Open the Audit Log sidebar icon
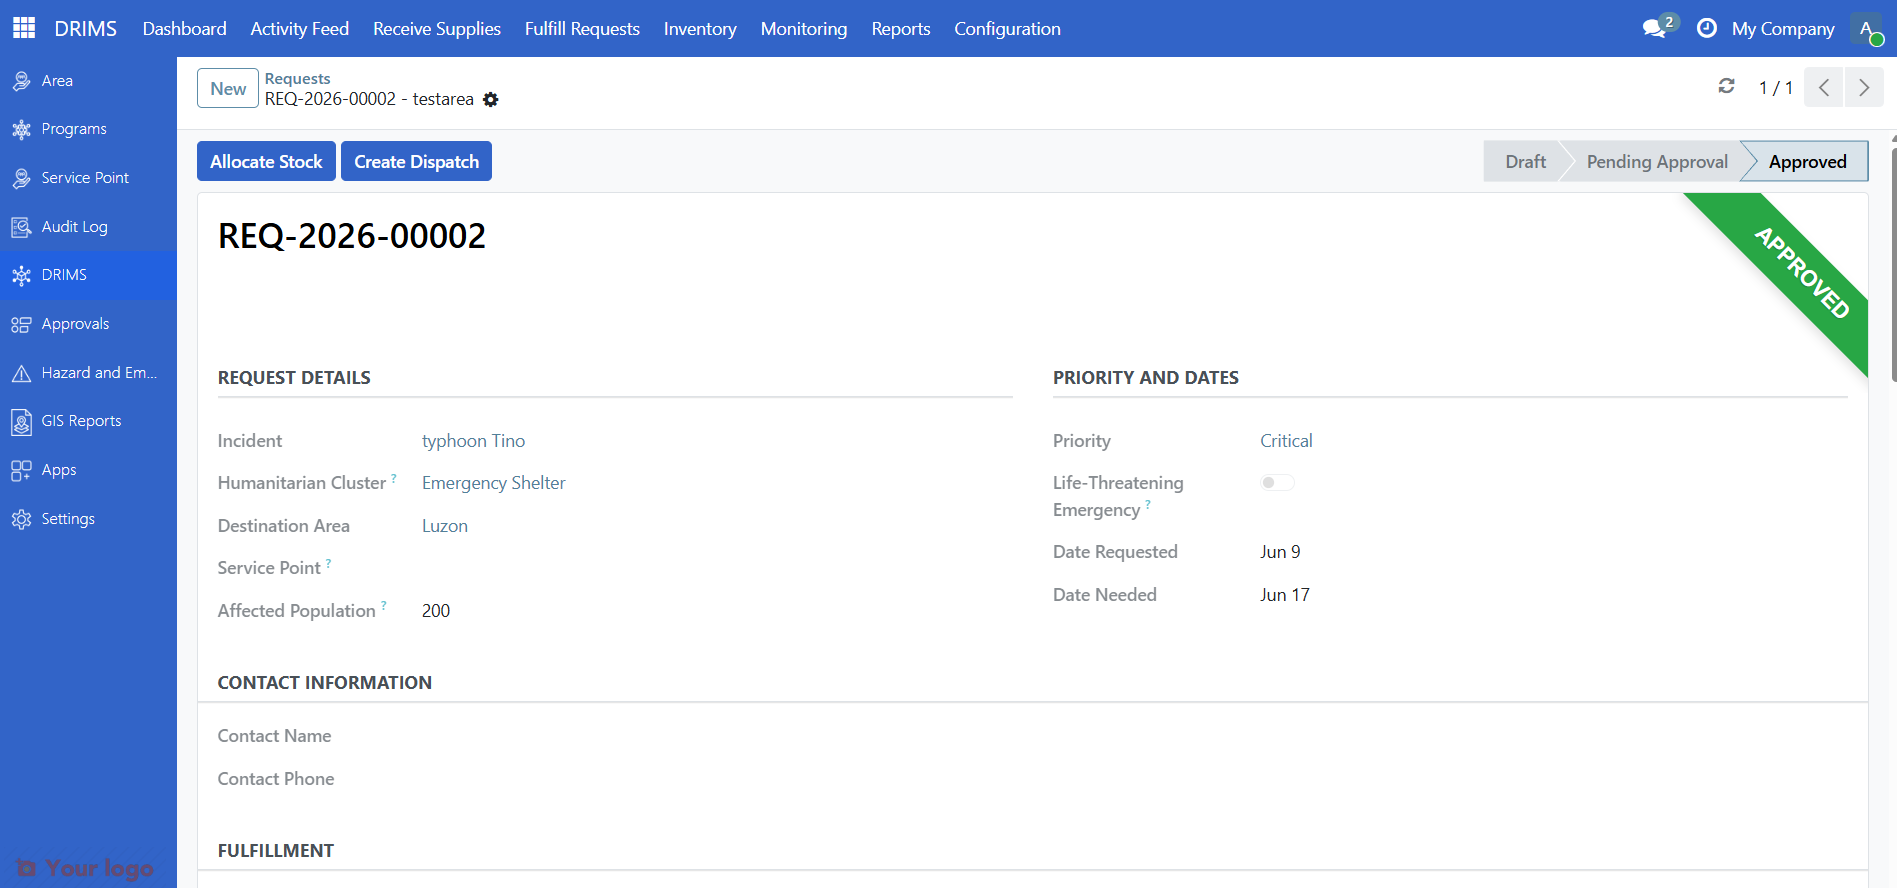The image size is (1897, 888). tap(21, 227)
